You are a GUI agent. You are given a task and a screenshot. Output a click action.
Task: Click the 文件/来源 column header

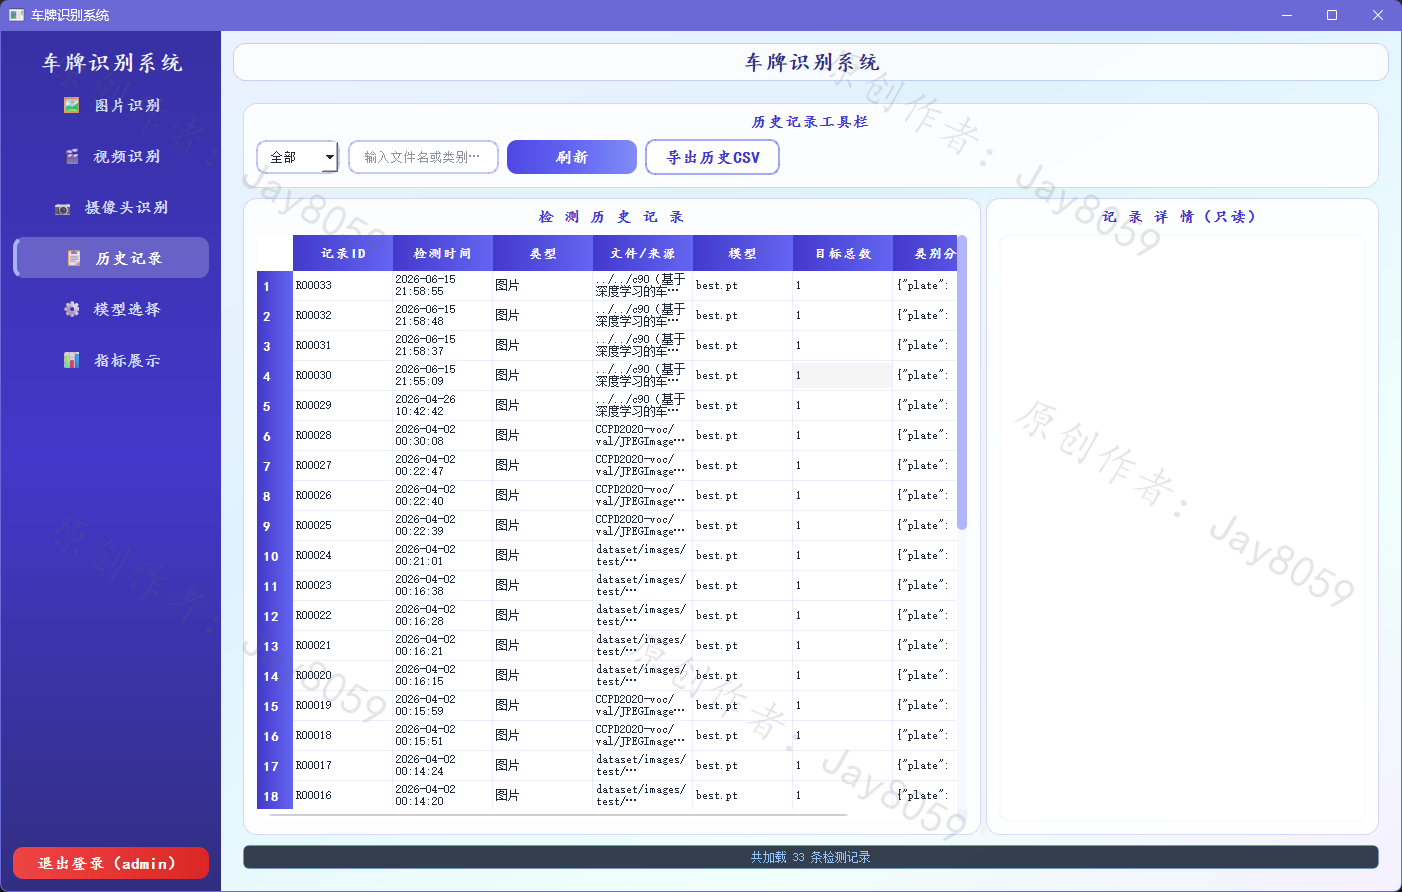coord(643,253)
